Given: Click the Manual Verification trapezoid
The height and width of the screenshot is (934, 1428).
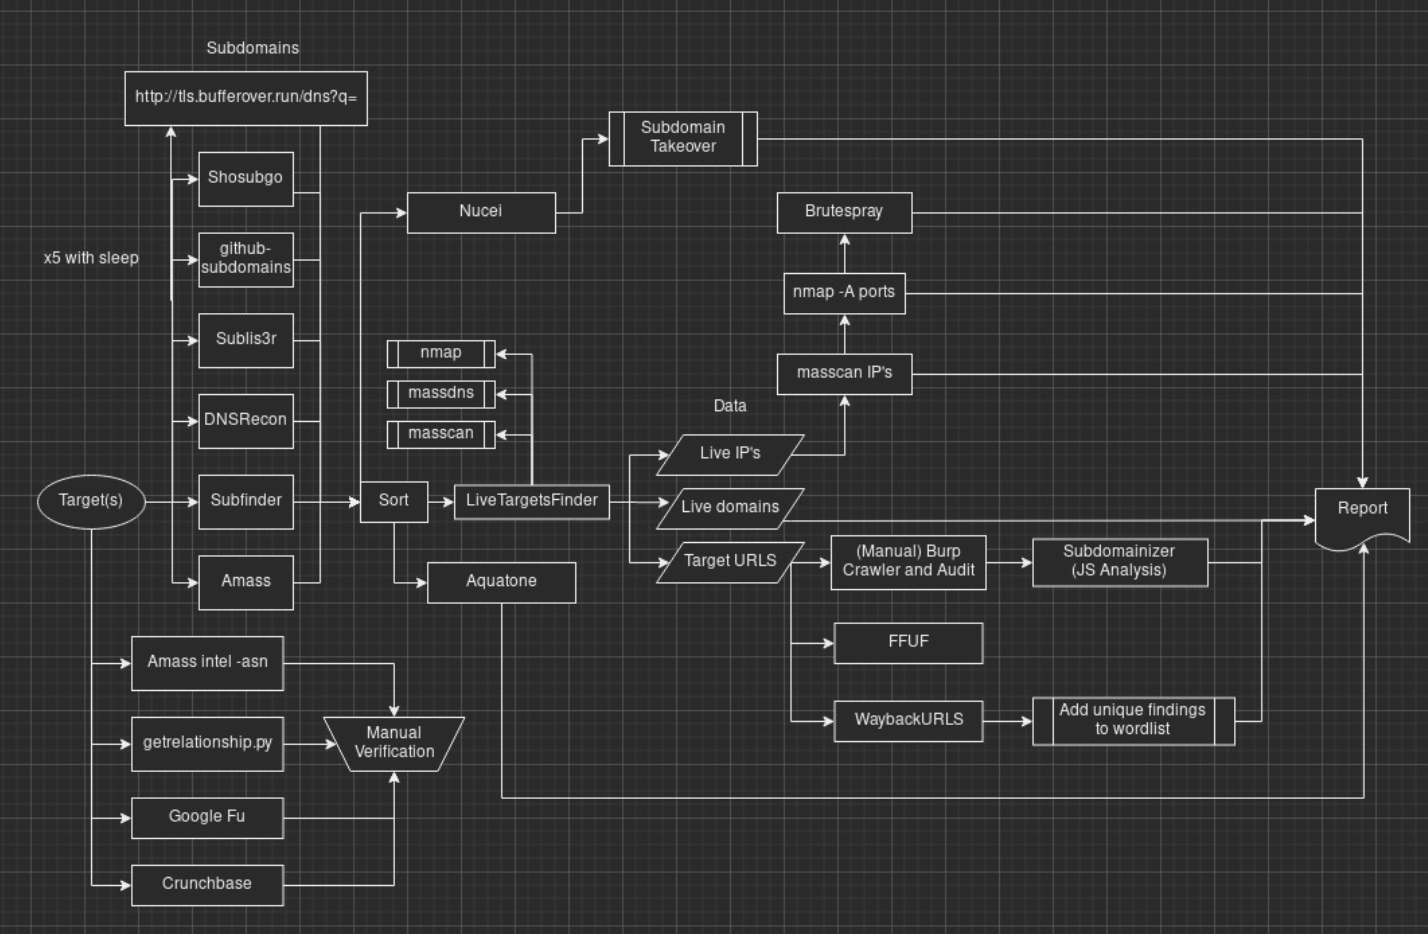Looking at the screenshot, I should [x=394, y=744].
